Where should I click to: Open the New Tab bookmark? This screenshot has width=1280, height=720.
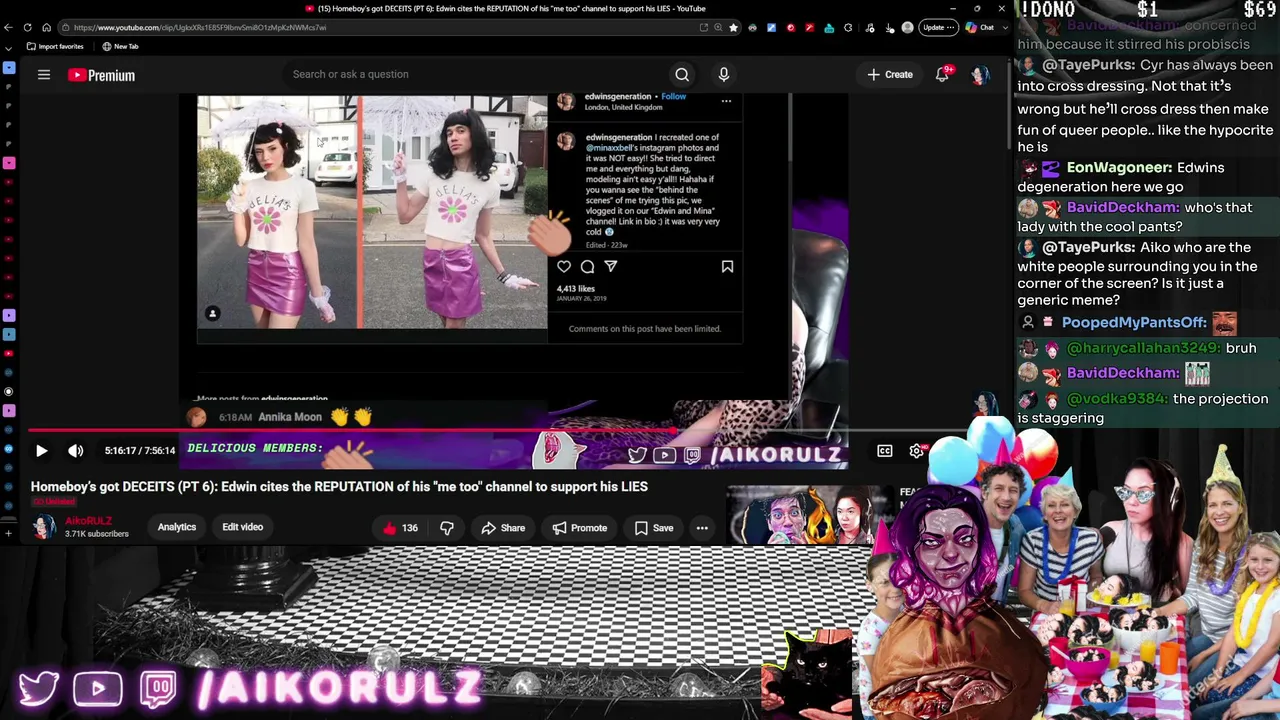[x=121, y=46]
